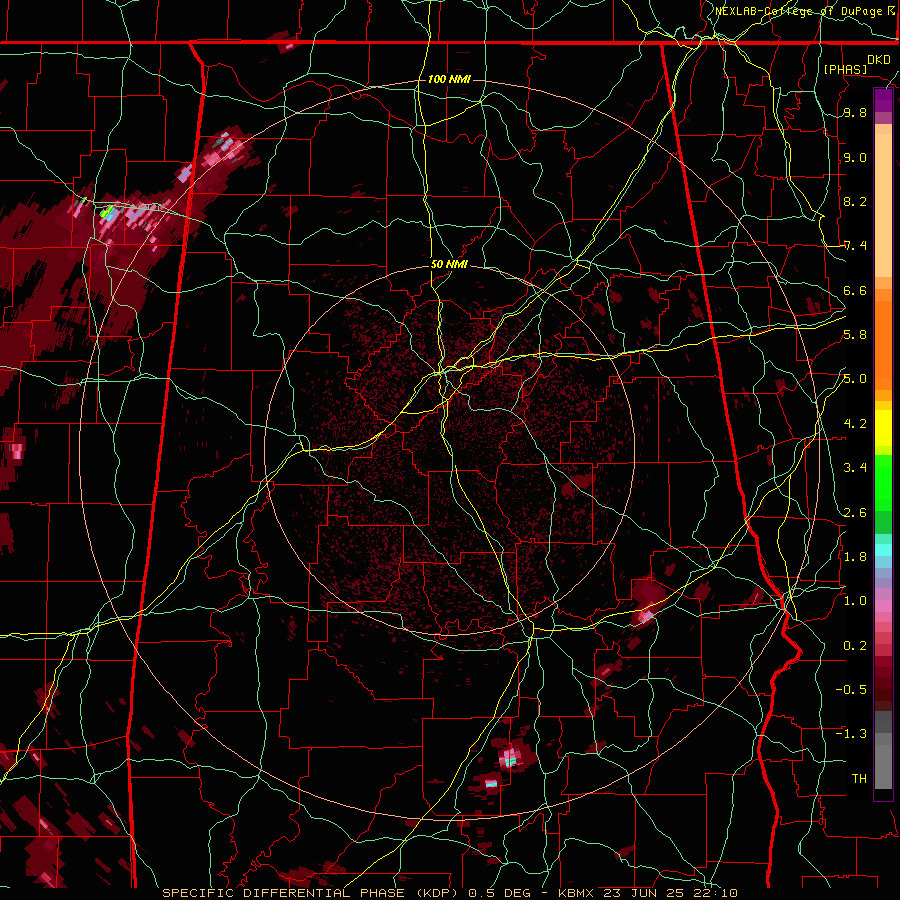Click the "TH" threshold label
The image size is (900, 900).
pos(859,779)
